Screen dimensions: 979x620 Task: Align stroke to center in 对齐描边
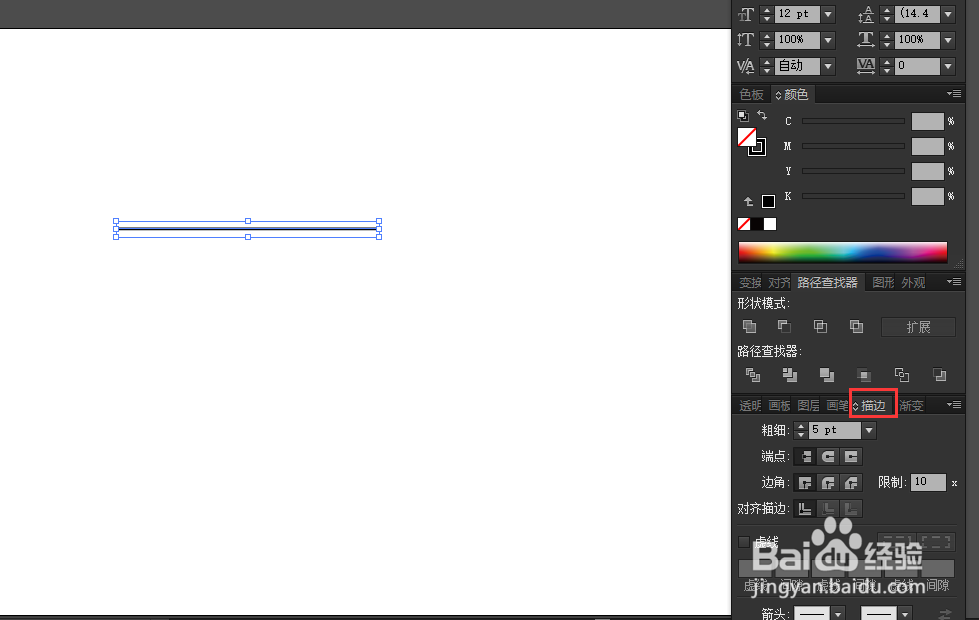tap(805, 509)
